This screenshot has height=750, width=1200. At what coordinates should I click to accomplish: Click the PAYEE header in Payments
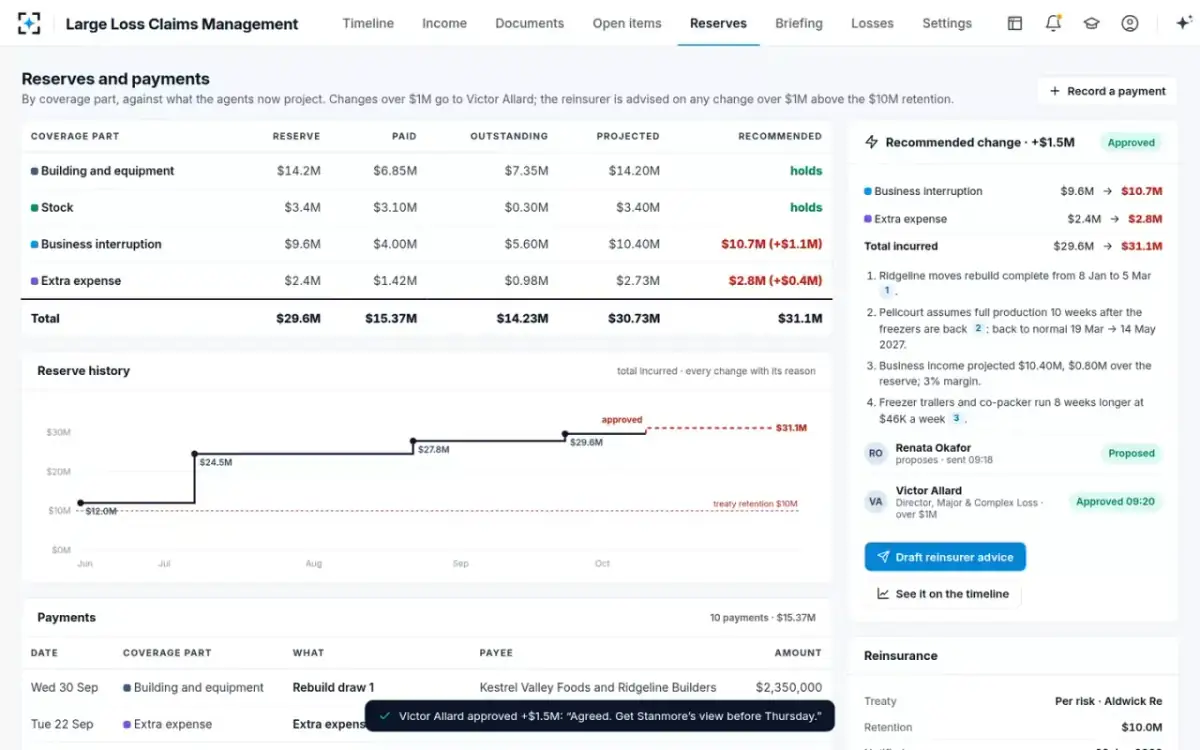click(496, 653)
